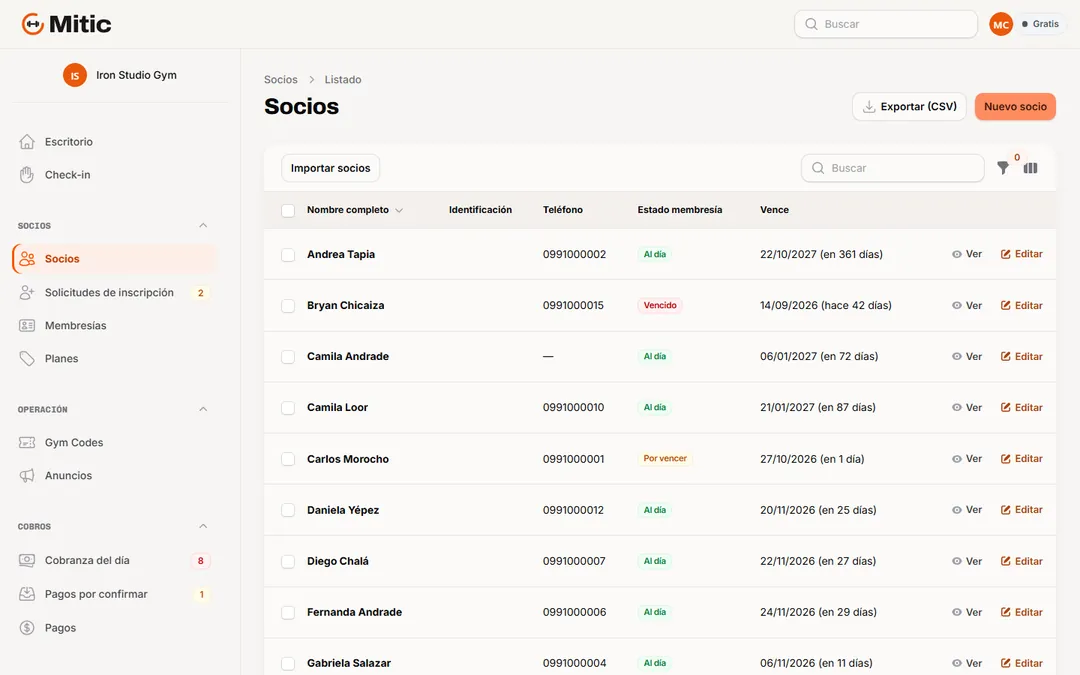Viewport: 1080px width, 675px height.
Task: Click the MC user avatar
Action: [1001, 24]
